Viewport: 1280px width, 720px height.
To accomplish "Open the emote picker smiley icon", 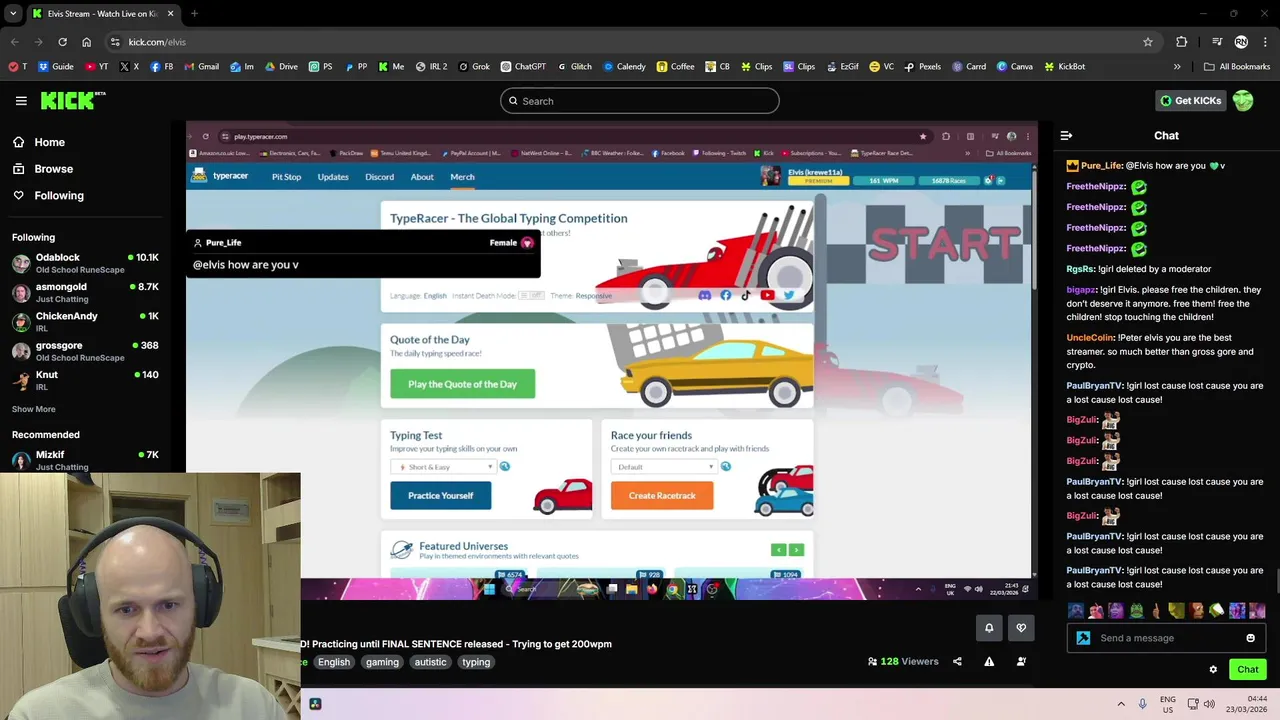I will tap(1250, 638).
